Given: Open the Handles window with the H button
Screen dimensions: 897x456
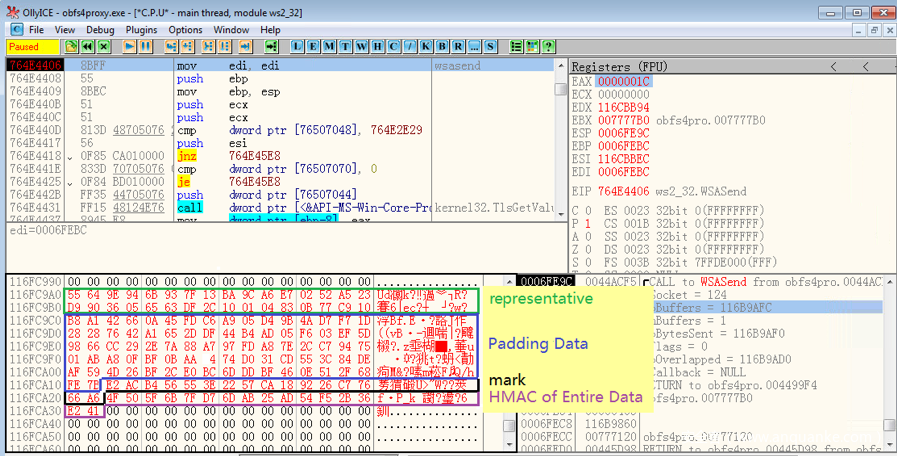Looking at the screenshot, I should pyautogui.click(x=379, y=46).
